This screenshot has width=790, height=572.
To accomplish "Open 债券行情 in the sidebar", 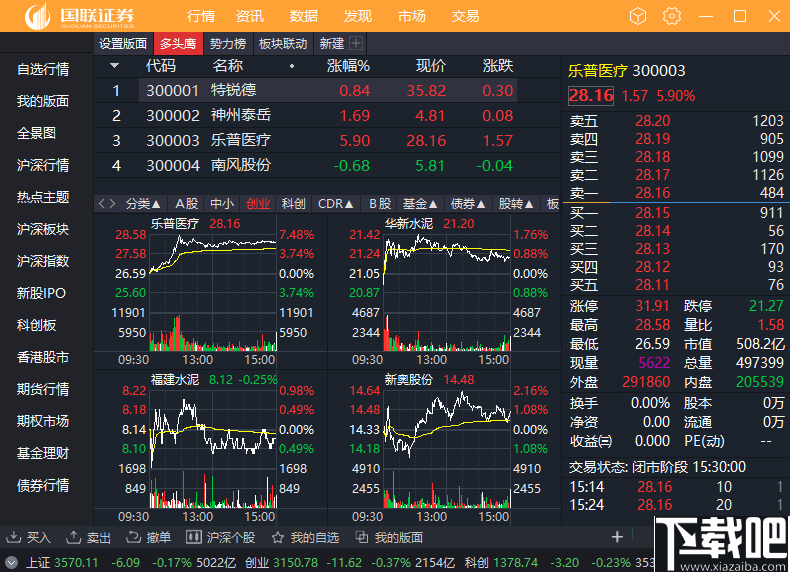I will pos(43,485).
